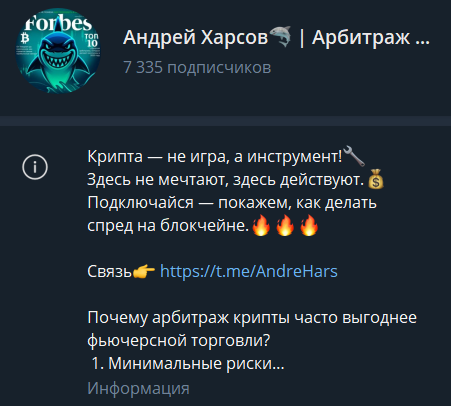Click the Почему арбитраж крипты question text
The height and width of the screenshot is (406, 451).
[x=252, y=329]
